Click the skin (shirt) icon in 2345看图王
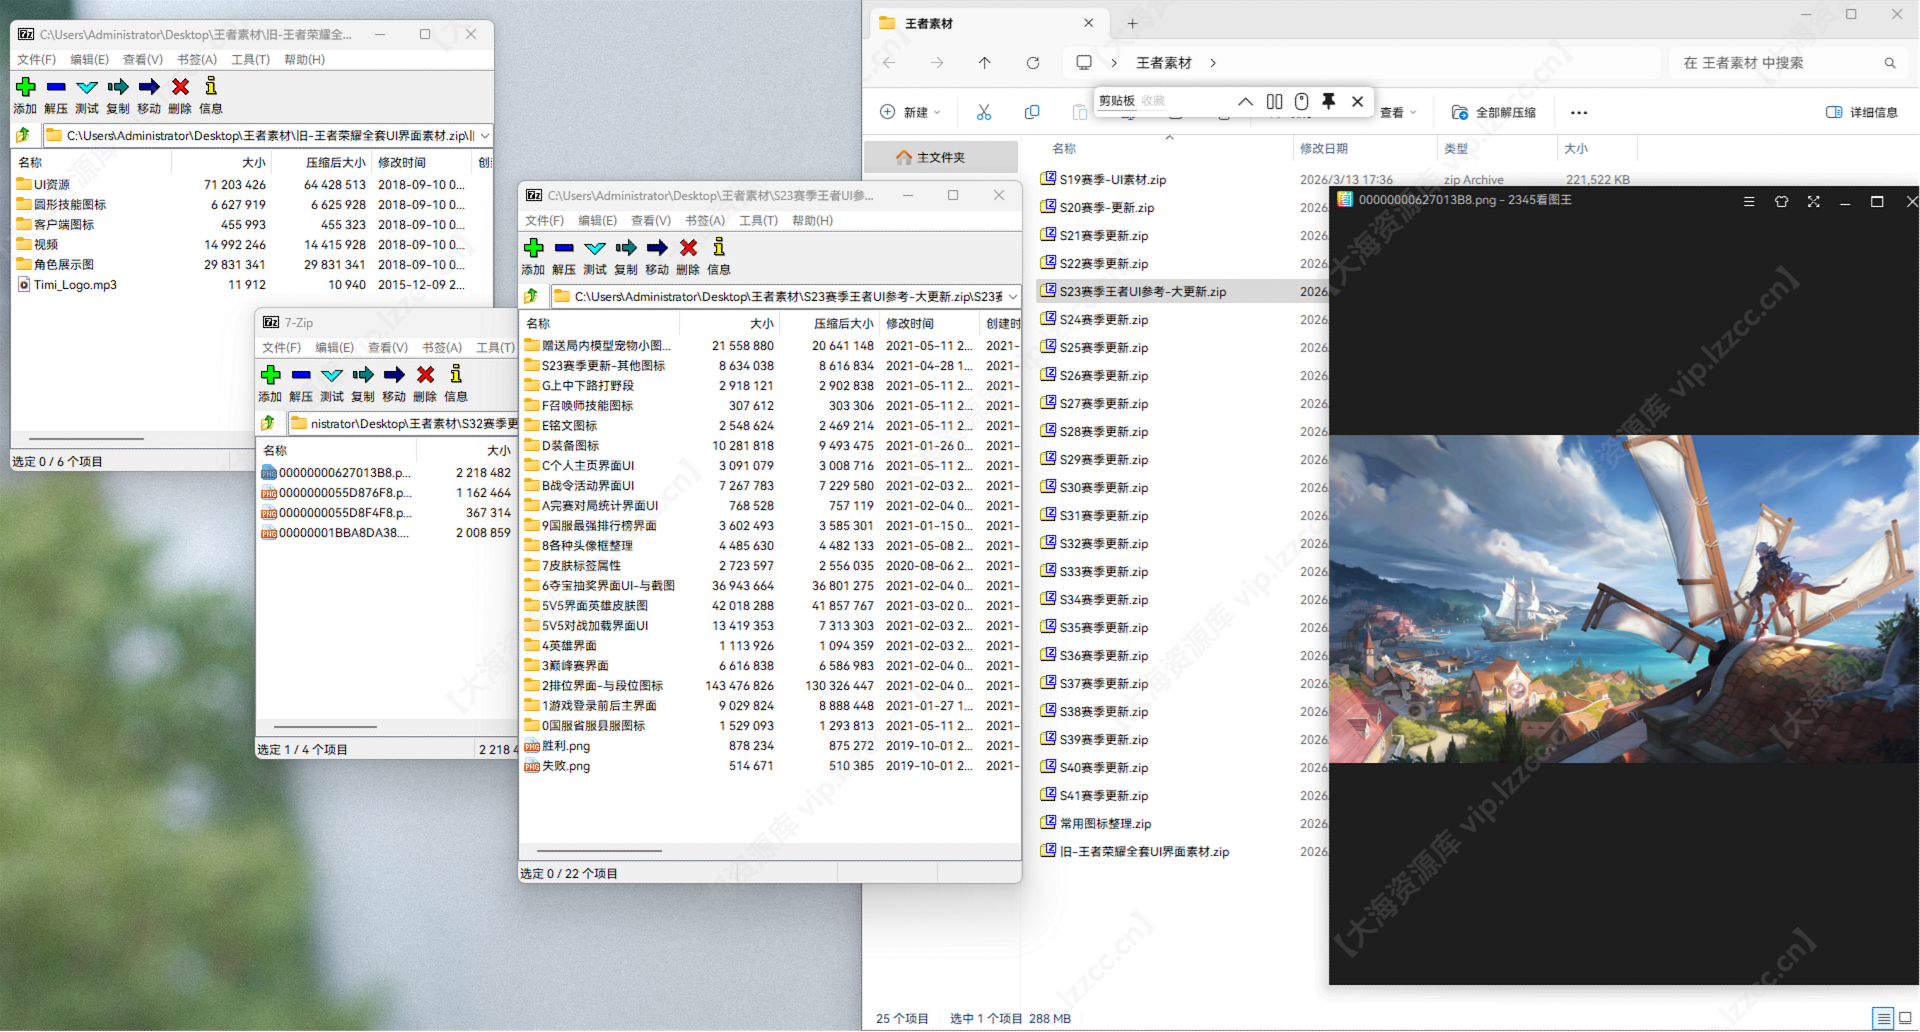This screenshot has width=1920, height=1032. coord(1781,201)
